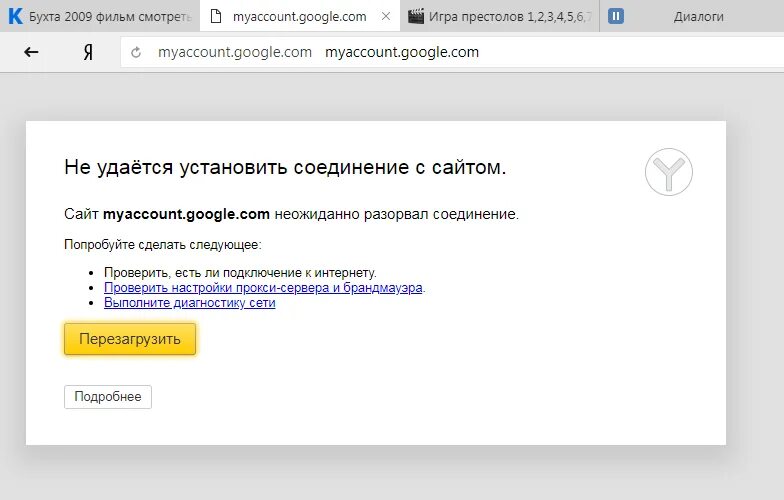This screenshot has width=784, height=500.
Task: Switch to the Бухта 2009 фильм tab
Action: point(100,16)
